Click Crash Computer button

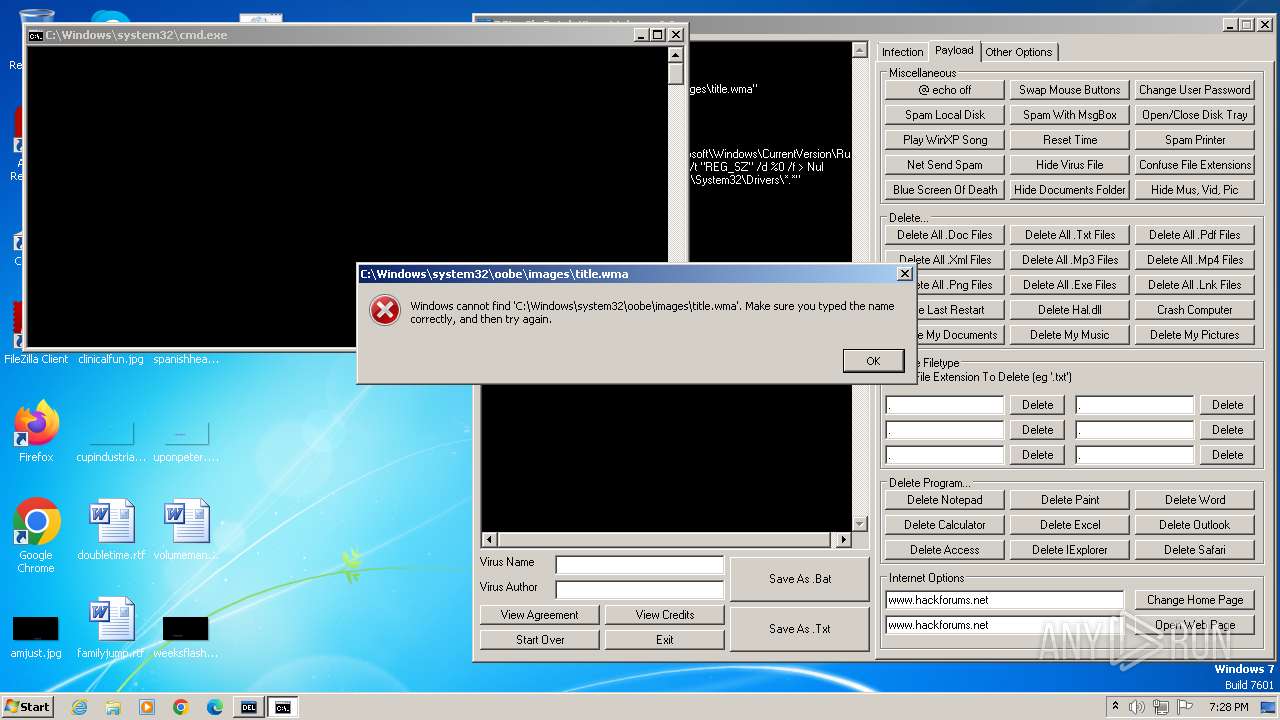[1195, 310]
